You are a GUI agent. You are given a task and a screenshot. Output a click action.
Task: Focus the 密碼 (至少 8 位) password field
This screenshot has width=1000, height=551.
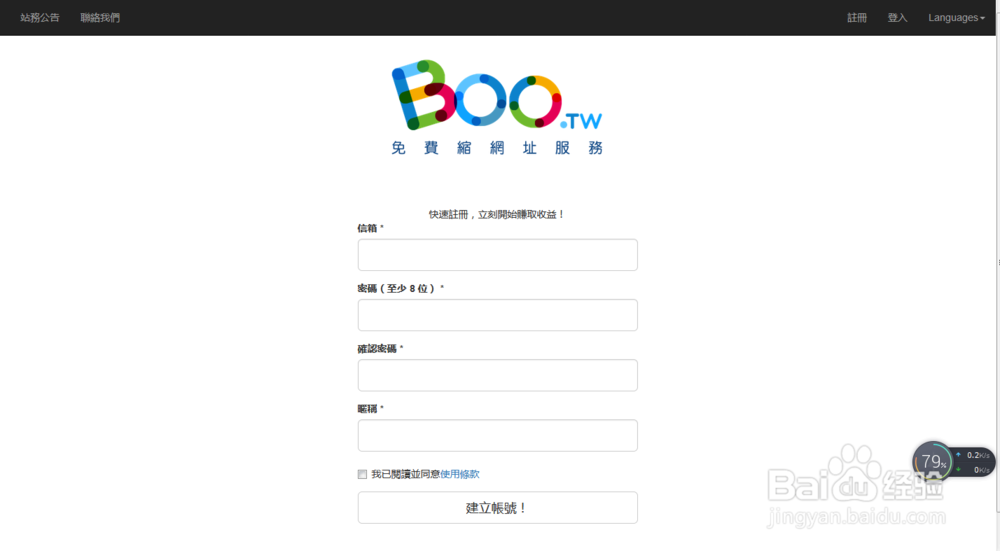(497, 315)
